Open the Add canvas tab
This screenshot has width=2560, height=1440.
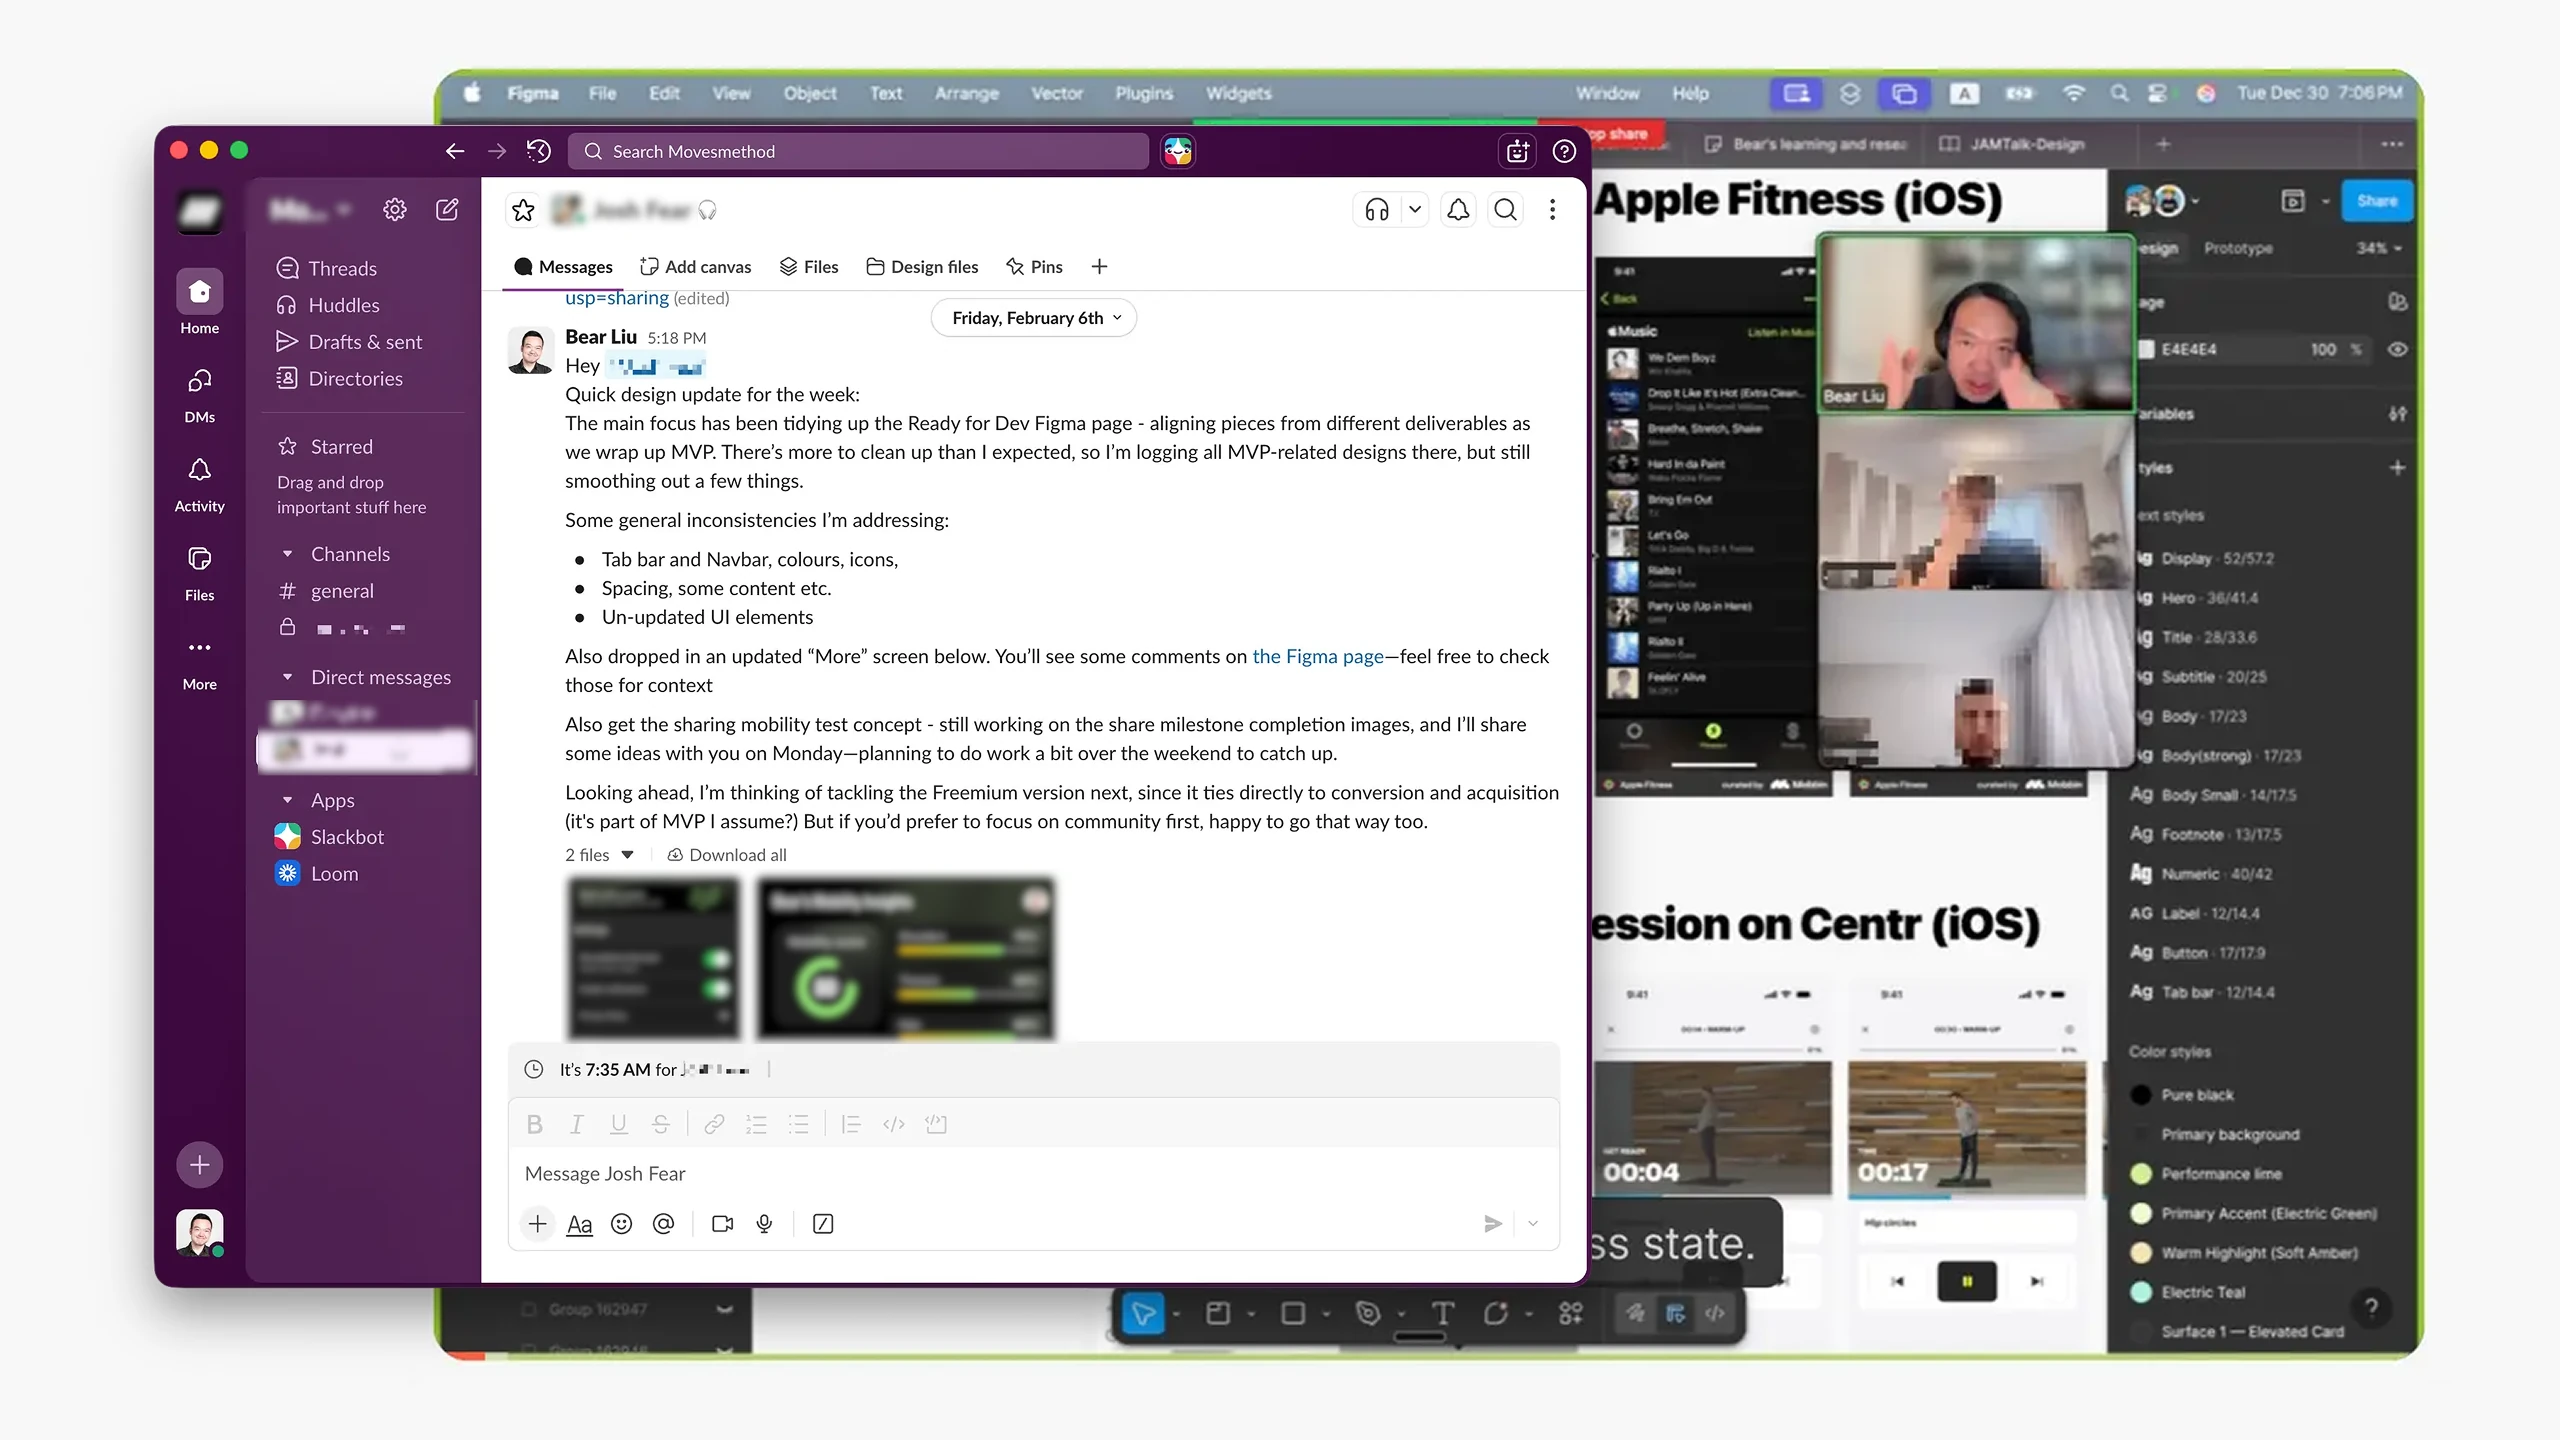(695, 267)
